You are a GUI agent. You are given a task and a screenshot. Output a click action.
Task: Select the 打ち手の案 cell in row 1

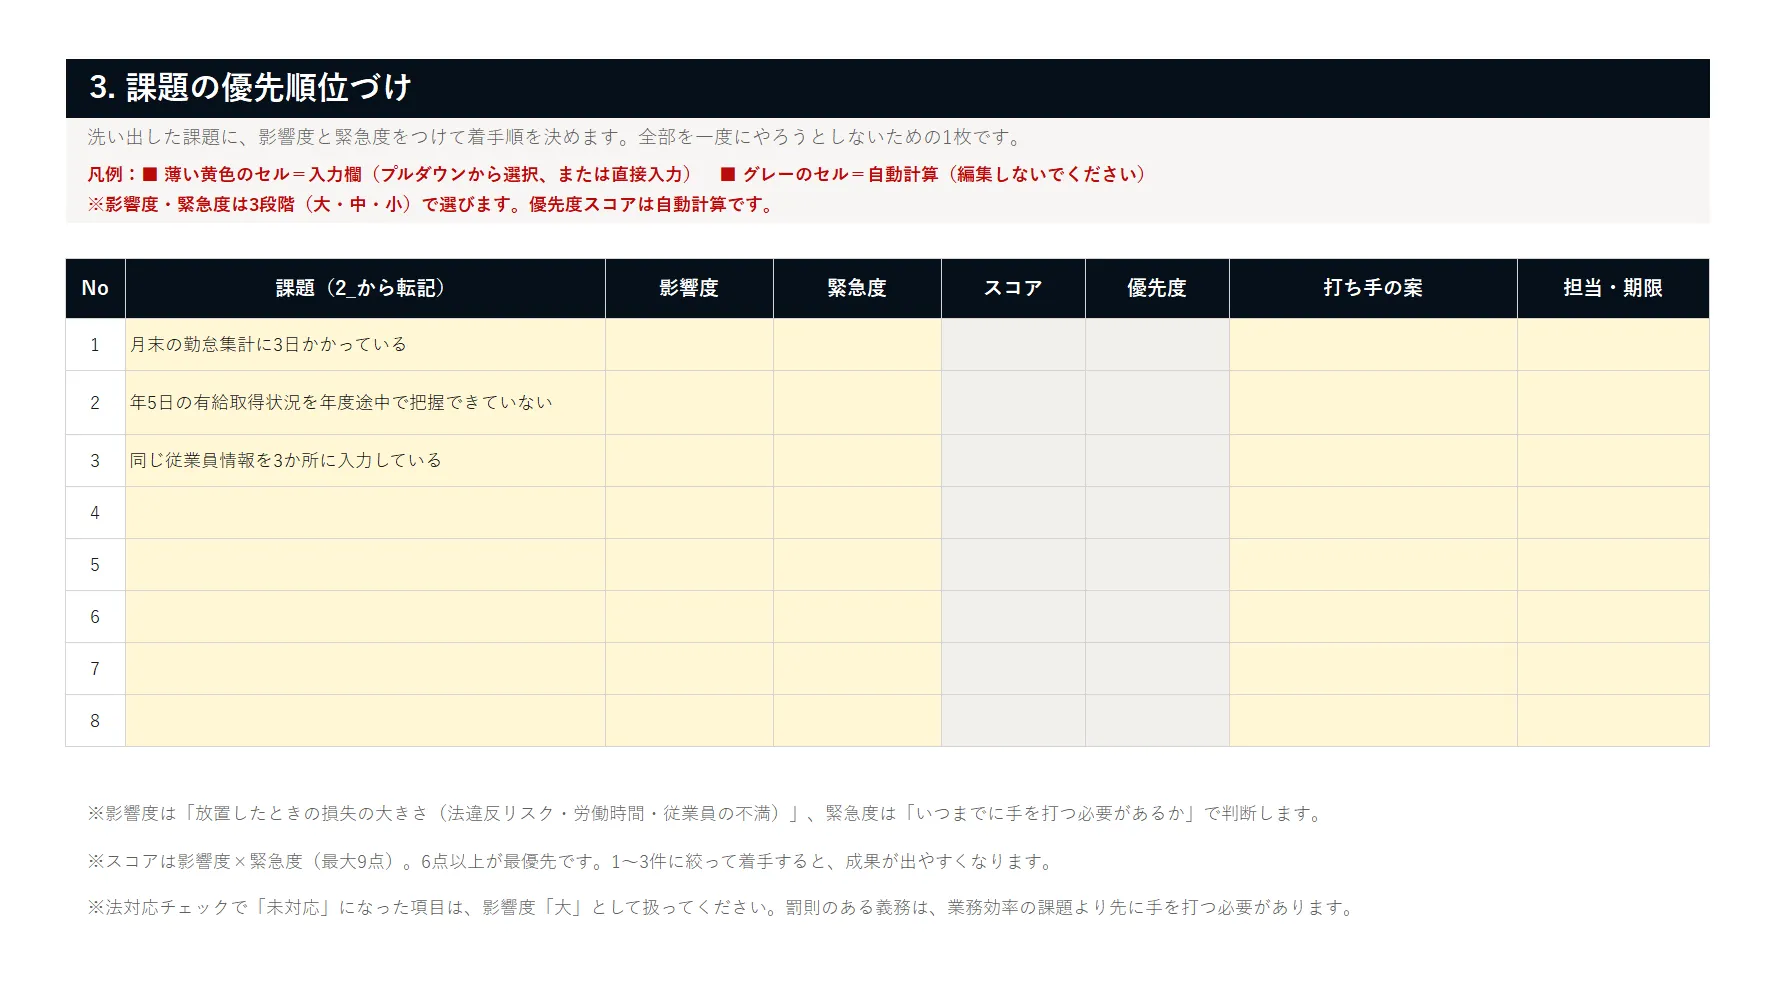[1373, 345]
